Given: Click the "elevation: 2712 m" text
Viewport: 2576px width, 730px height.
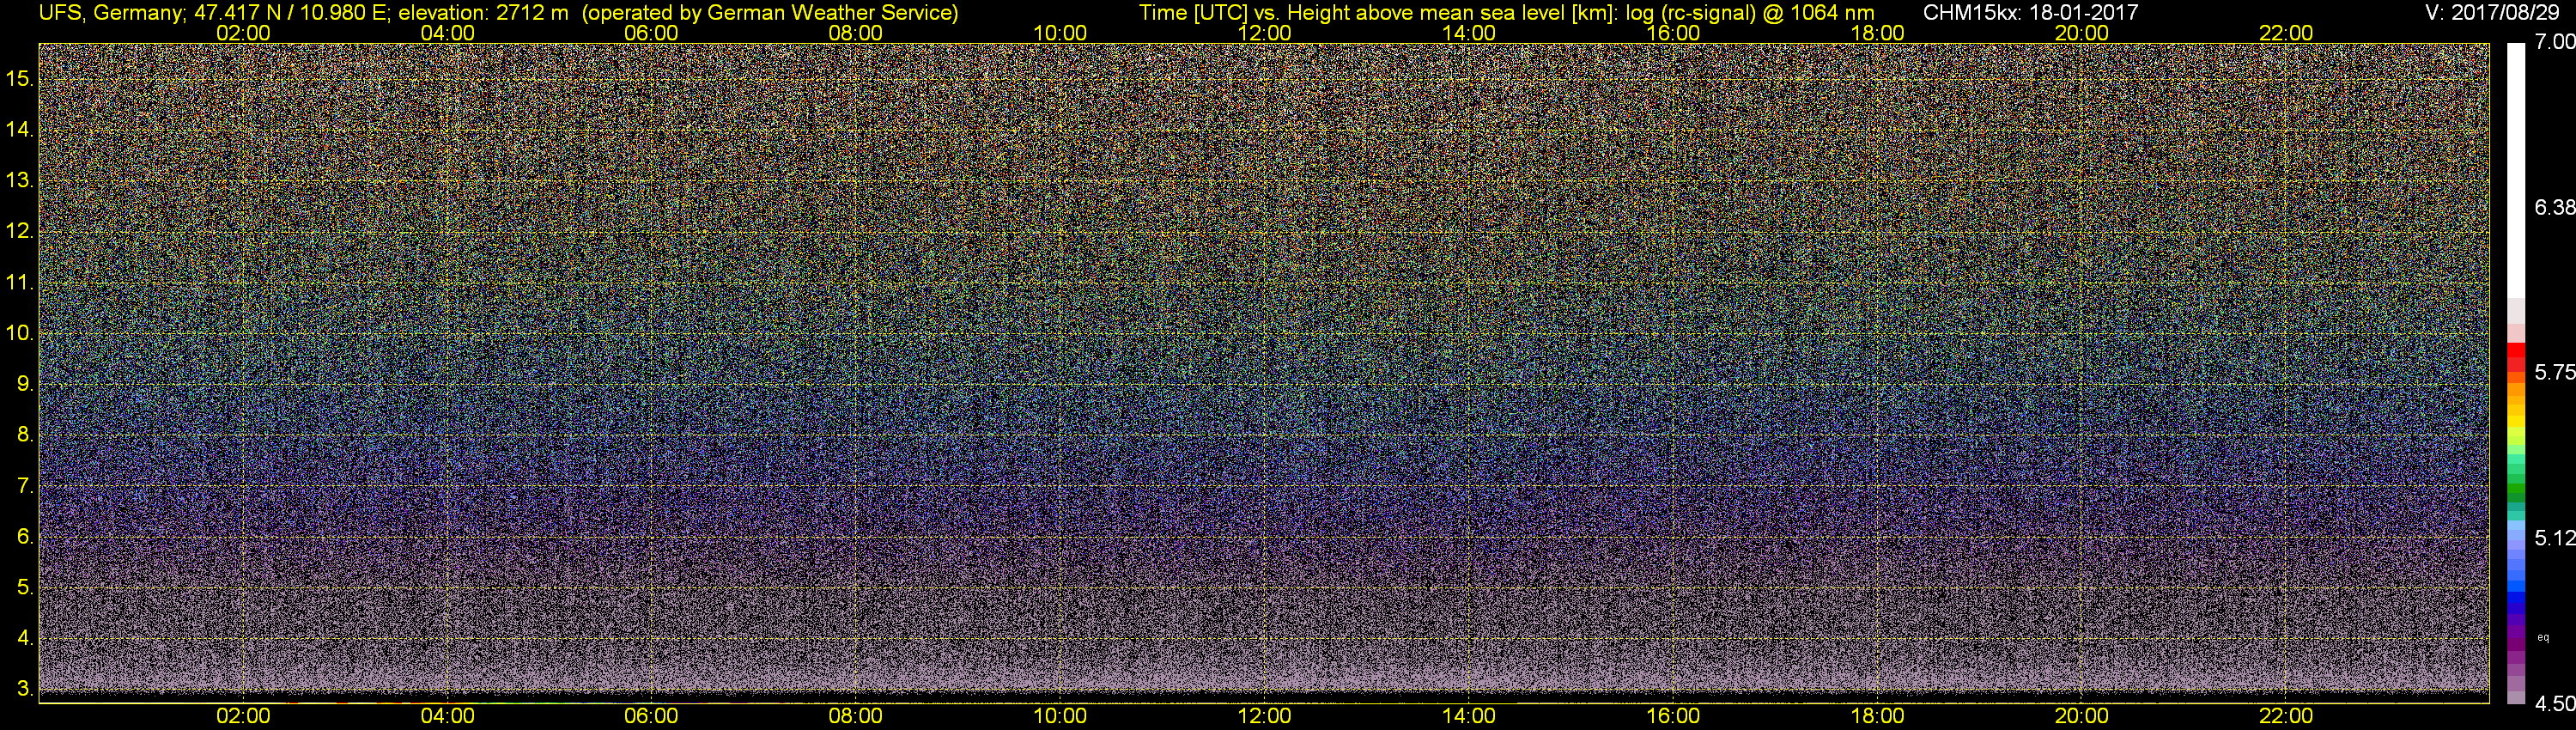Looking at the screenshot, I should pos(484,13).
